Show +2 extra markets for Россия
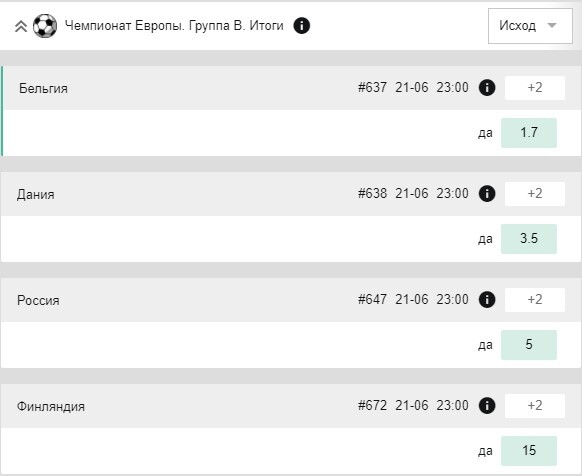Viewport: 582px width, 476px height. point(535,300)
